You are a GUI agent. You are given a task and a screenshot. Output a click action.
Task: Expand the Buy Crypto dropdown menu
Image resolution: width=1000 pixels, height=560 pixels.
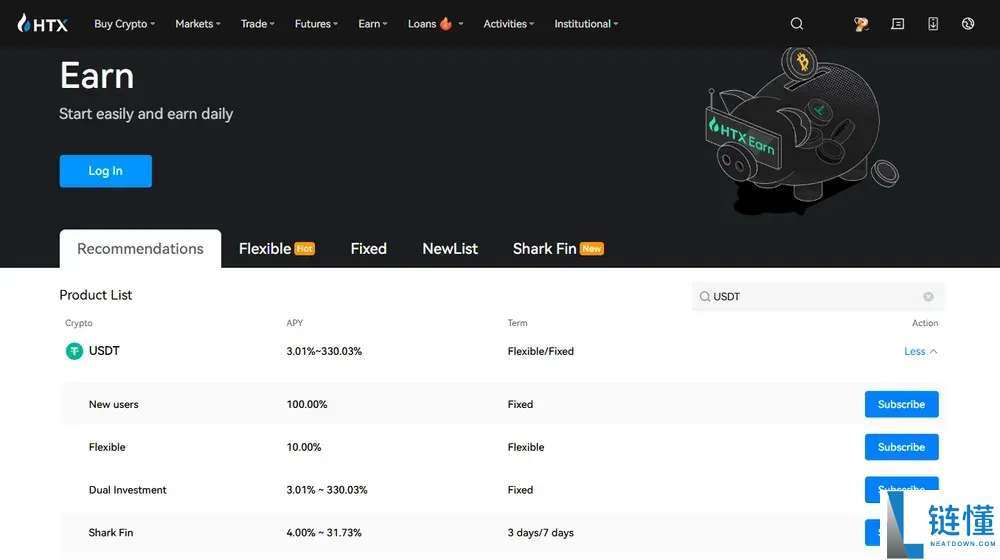coord(124,24)
